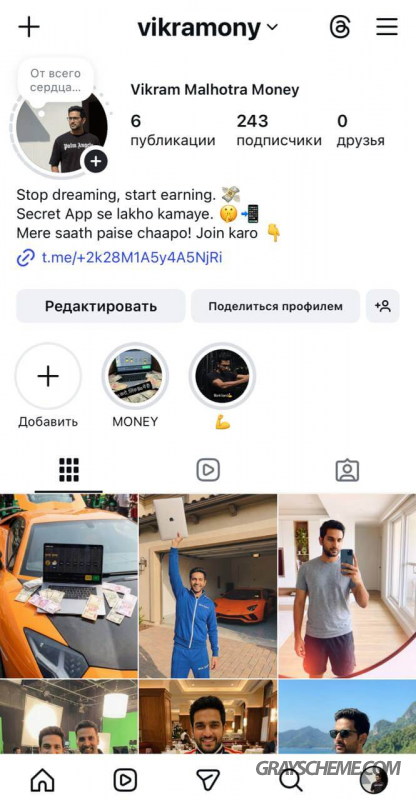416x800 pixels.
Task: Switch to the Reels tab
Action: point(208,470)
